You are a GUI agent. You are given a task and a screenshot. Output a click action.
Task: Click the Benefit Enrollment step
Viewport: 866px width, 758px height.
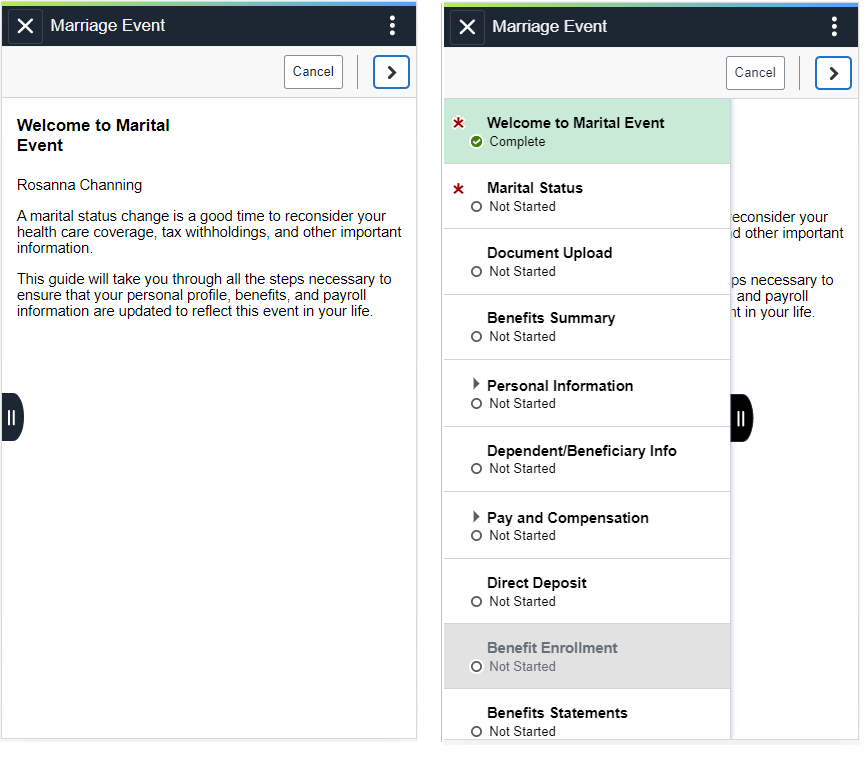[x=587, y=656]
